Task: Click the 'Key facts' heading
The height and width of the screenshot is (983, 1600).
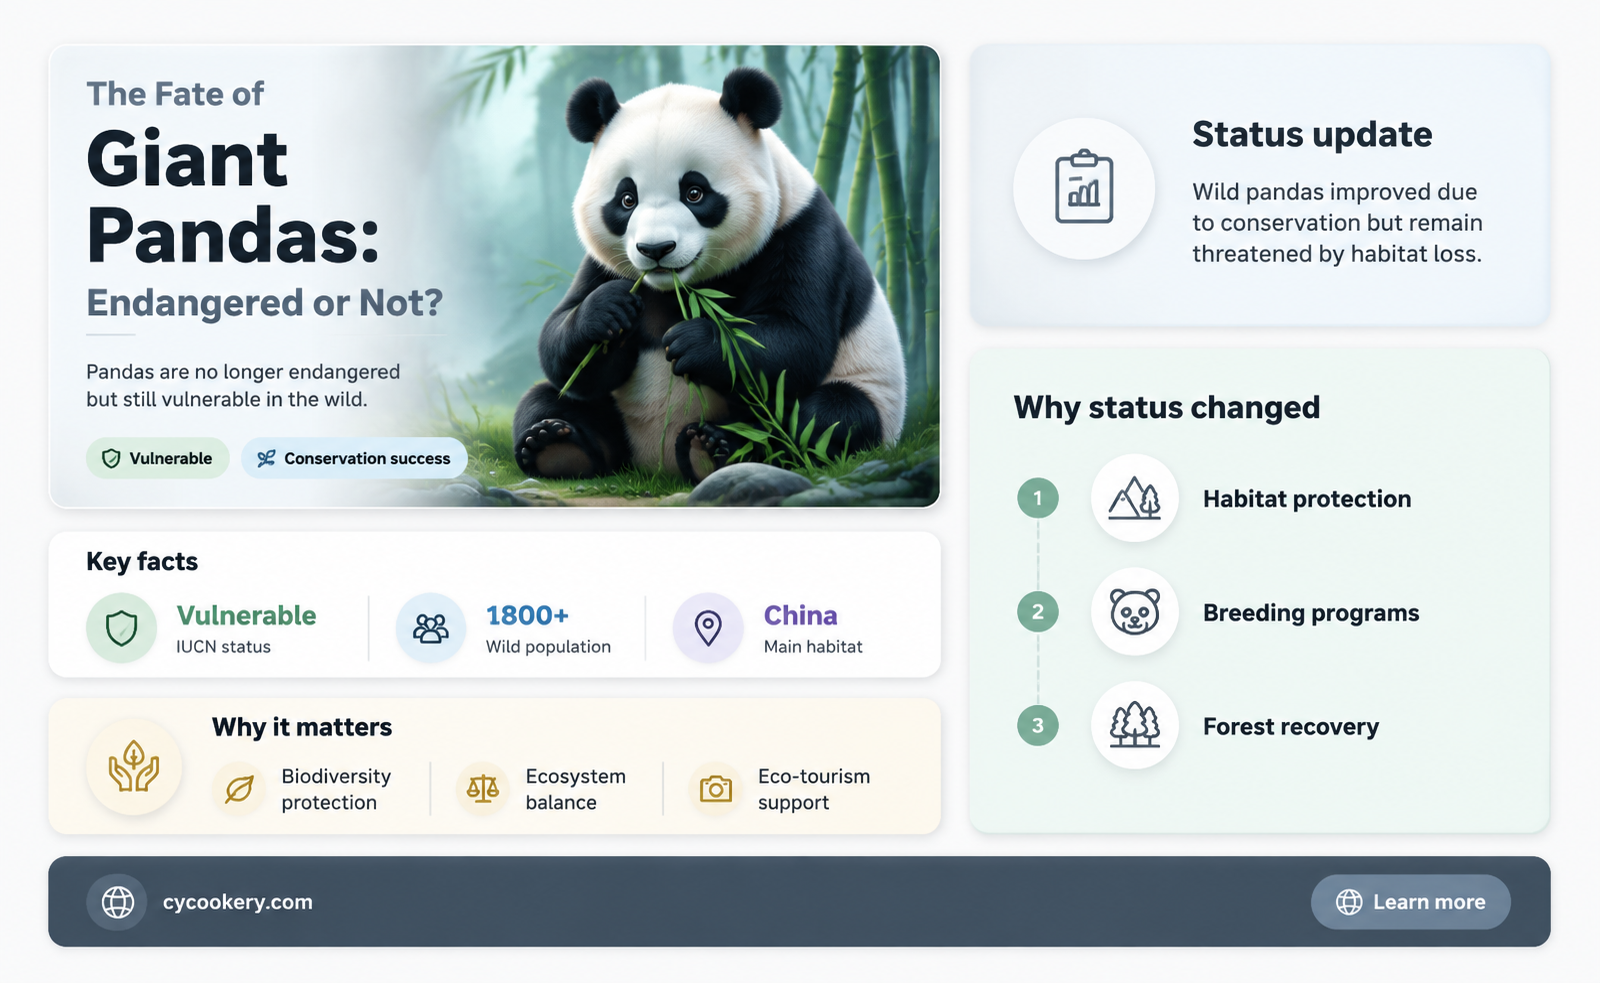Action: coord(142,561)
